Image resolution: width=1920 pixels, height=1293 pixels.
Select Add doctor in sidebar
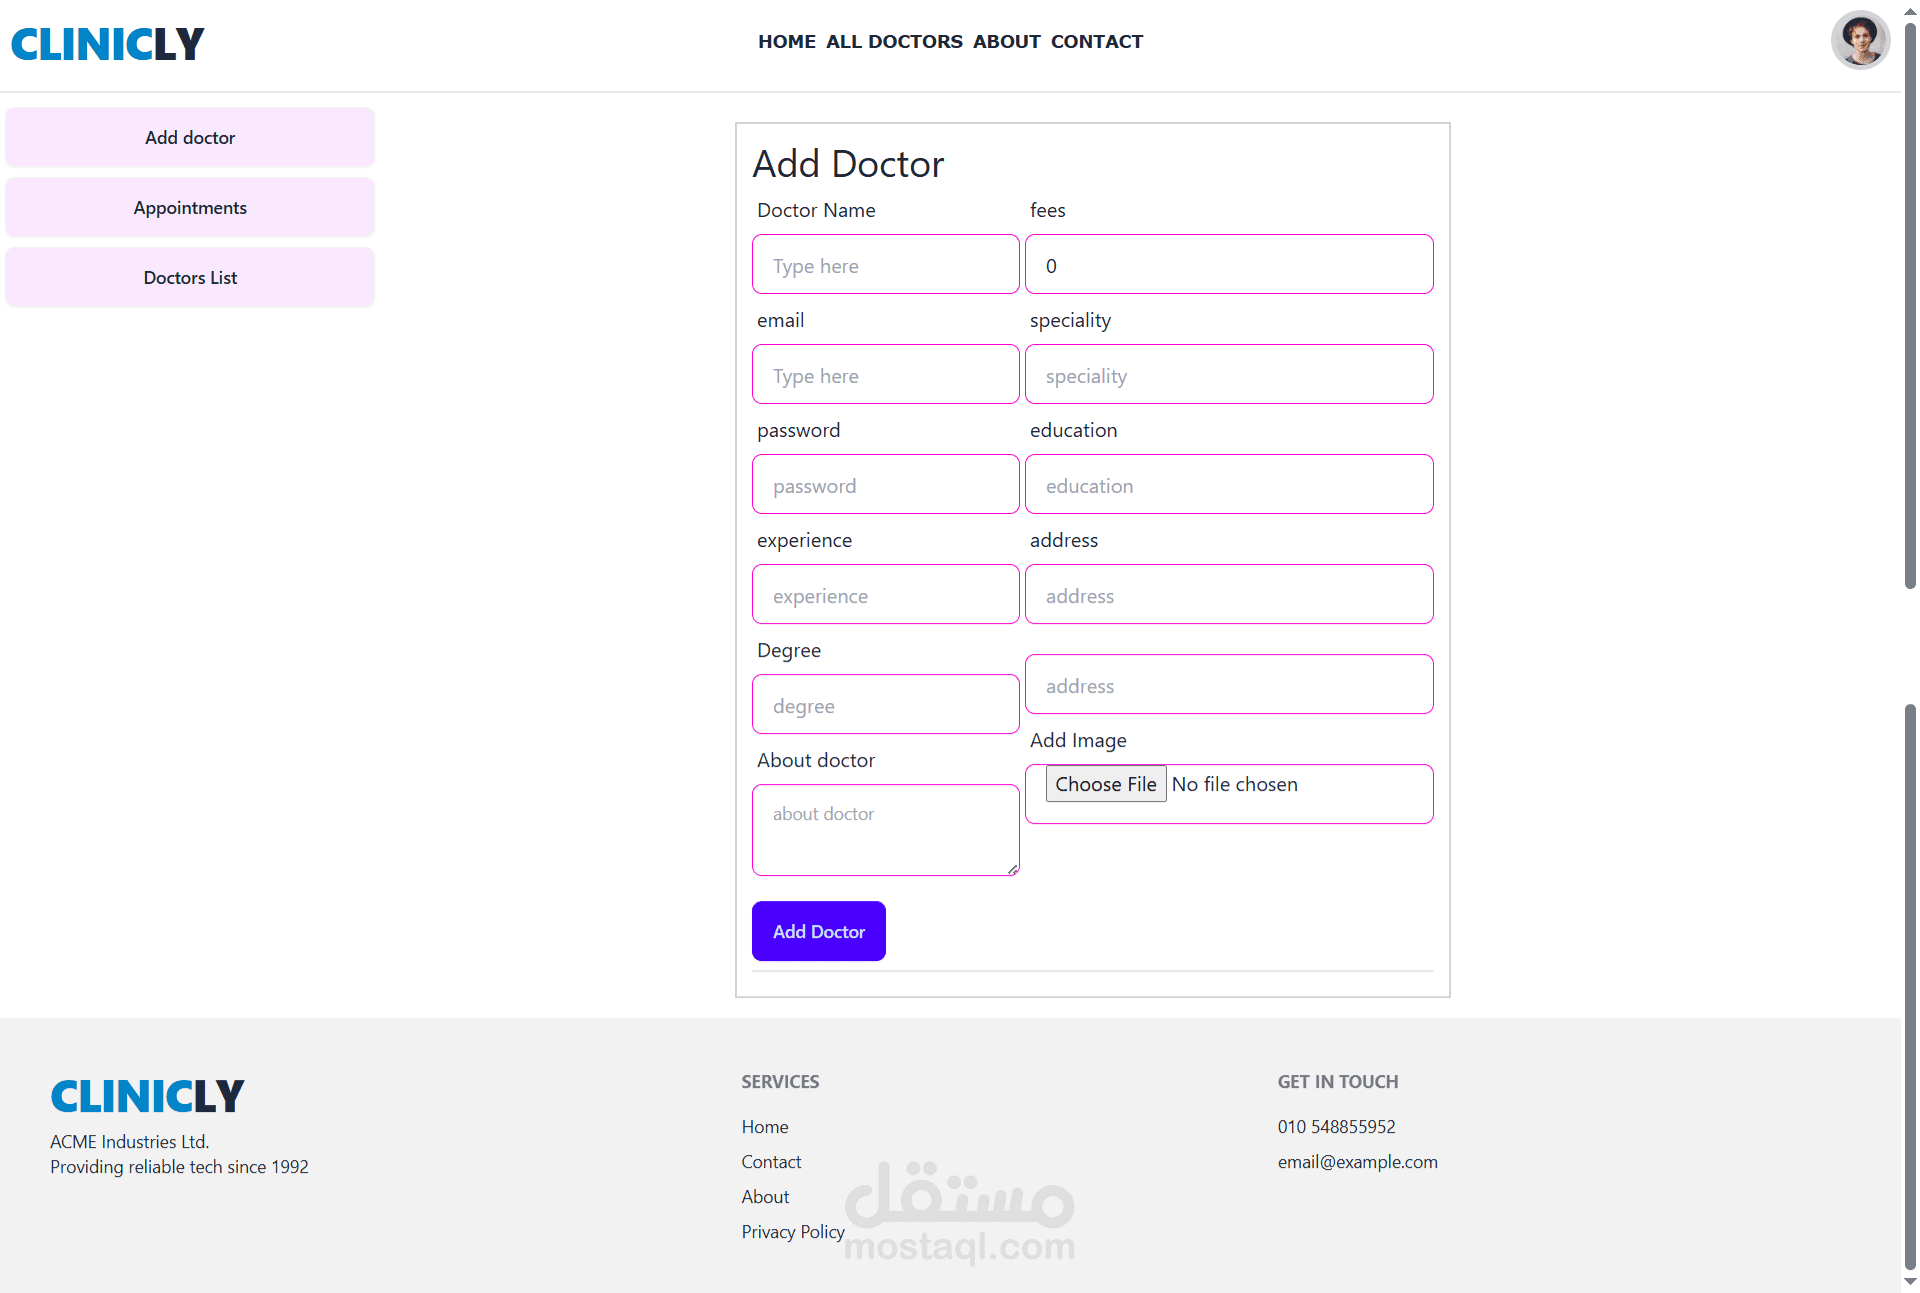click(x=190, y=138)
